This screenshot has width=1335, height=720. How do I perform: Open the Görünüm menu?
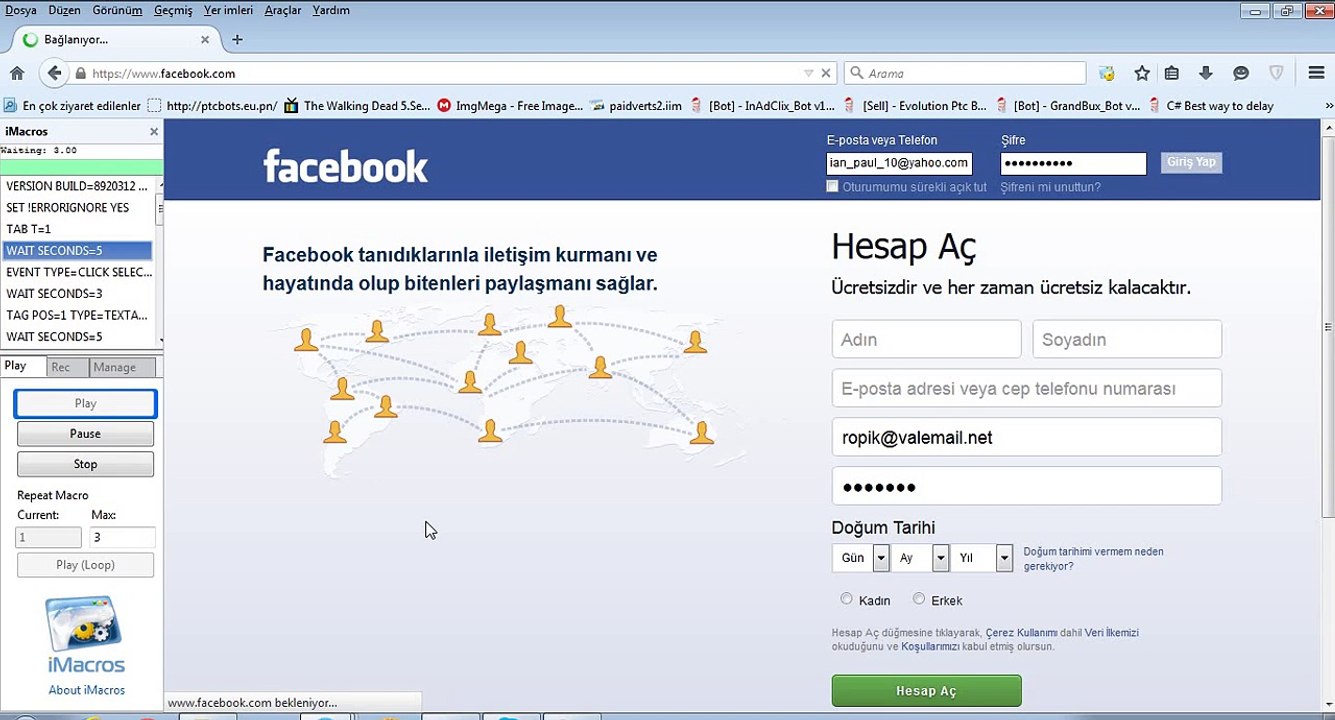click(x=117, y=10)
